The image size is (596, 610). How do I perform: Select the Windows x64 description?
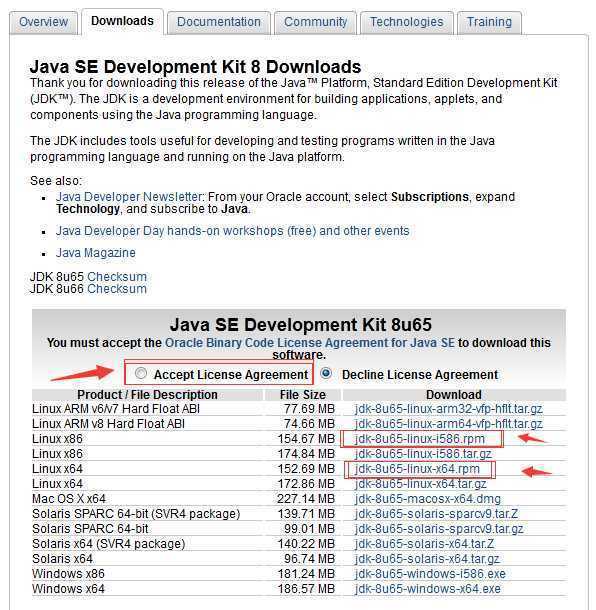click(68, 589)
